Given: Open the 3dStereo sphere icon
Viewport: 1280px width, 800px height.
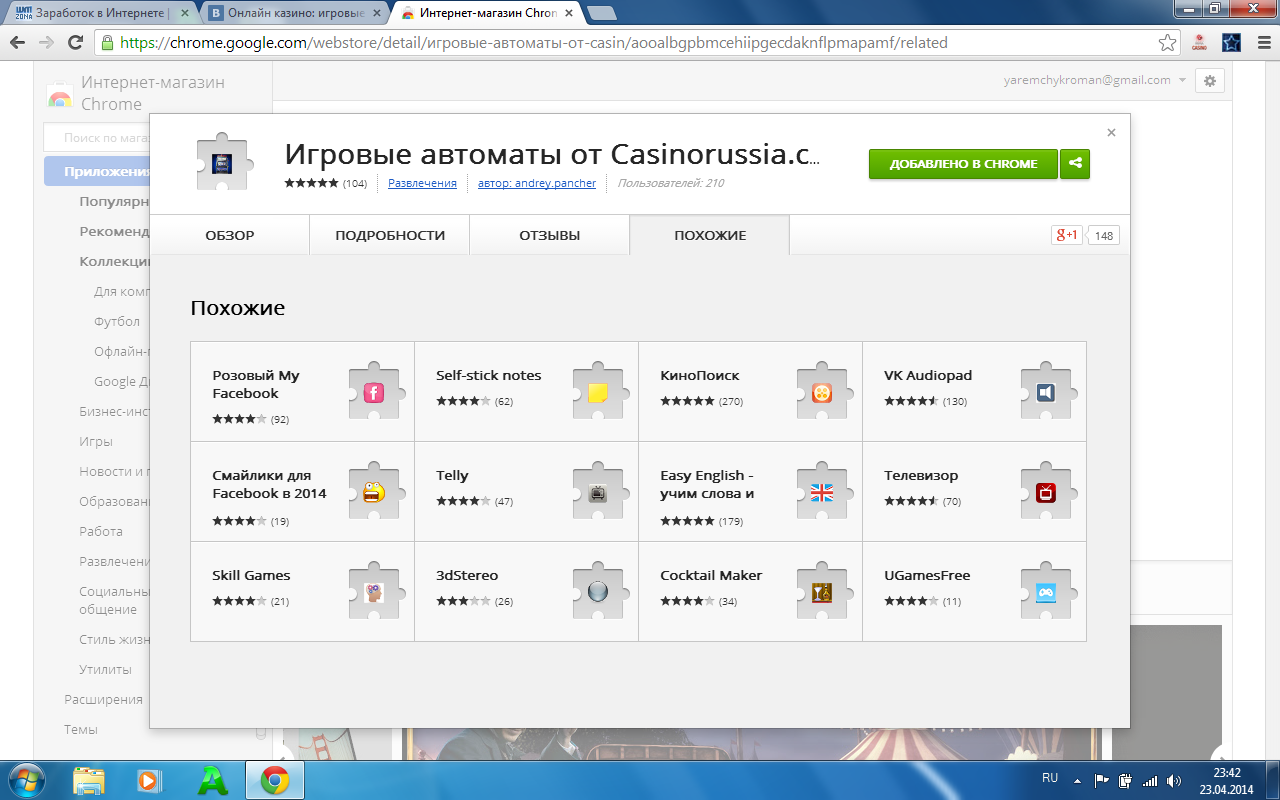Looking at the screenshot, I should tap(598, 592).
